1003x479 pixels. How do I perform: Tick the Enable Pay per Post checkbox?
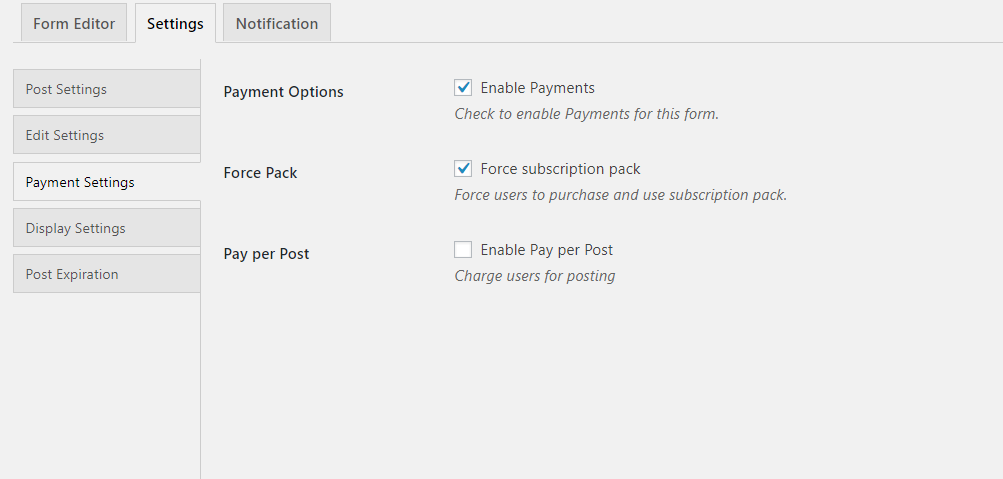pyautogui.click(x=463, y=249)
